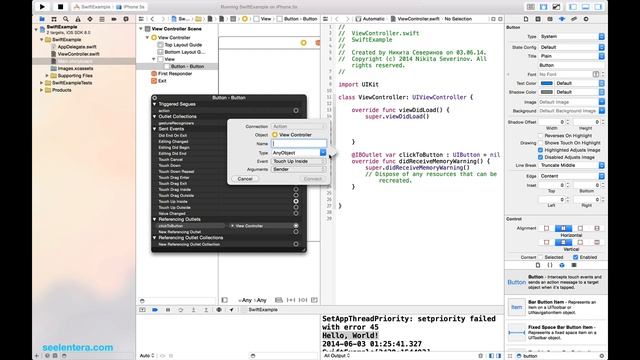640x360 pixels.
Task: Show the File Template library
Action: pyautogui.click(x=538, y=265)
